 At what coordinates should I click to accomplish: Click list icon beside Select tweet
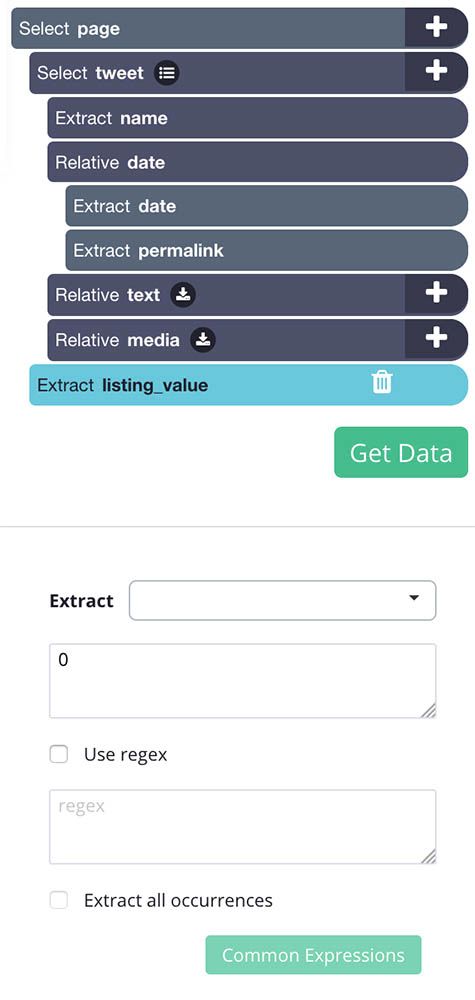(166, 73)
